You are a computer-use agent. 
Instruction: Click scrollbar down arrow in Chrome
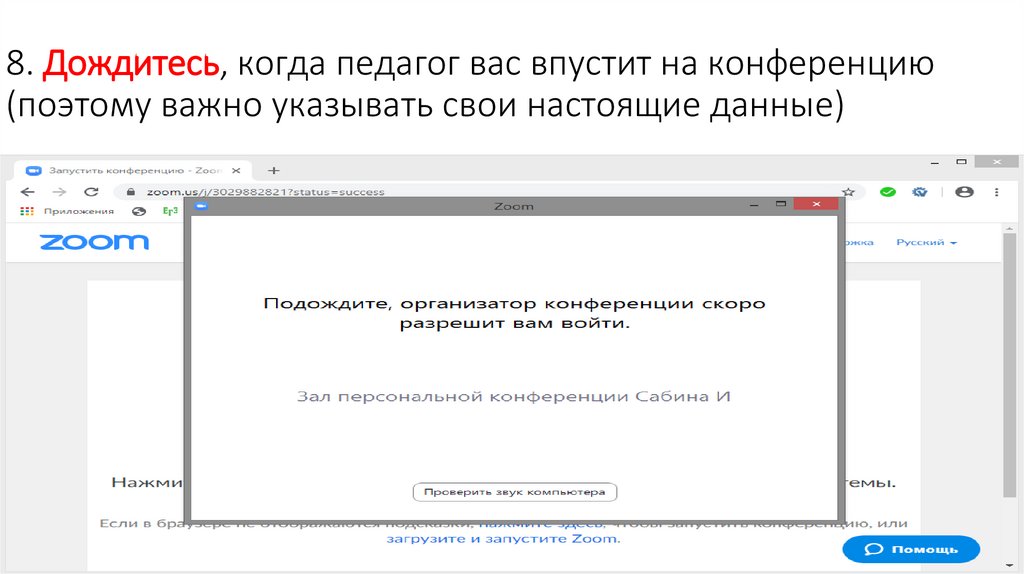tap(1010, 567)
